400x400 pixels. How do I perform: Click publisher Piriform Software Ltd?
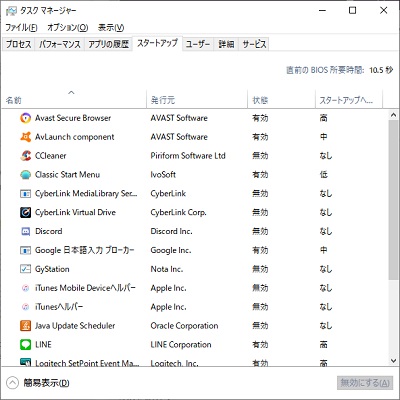pos(188,156)
